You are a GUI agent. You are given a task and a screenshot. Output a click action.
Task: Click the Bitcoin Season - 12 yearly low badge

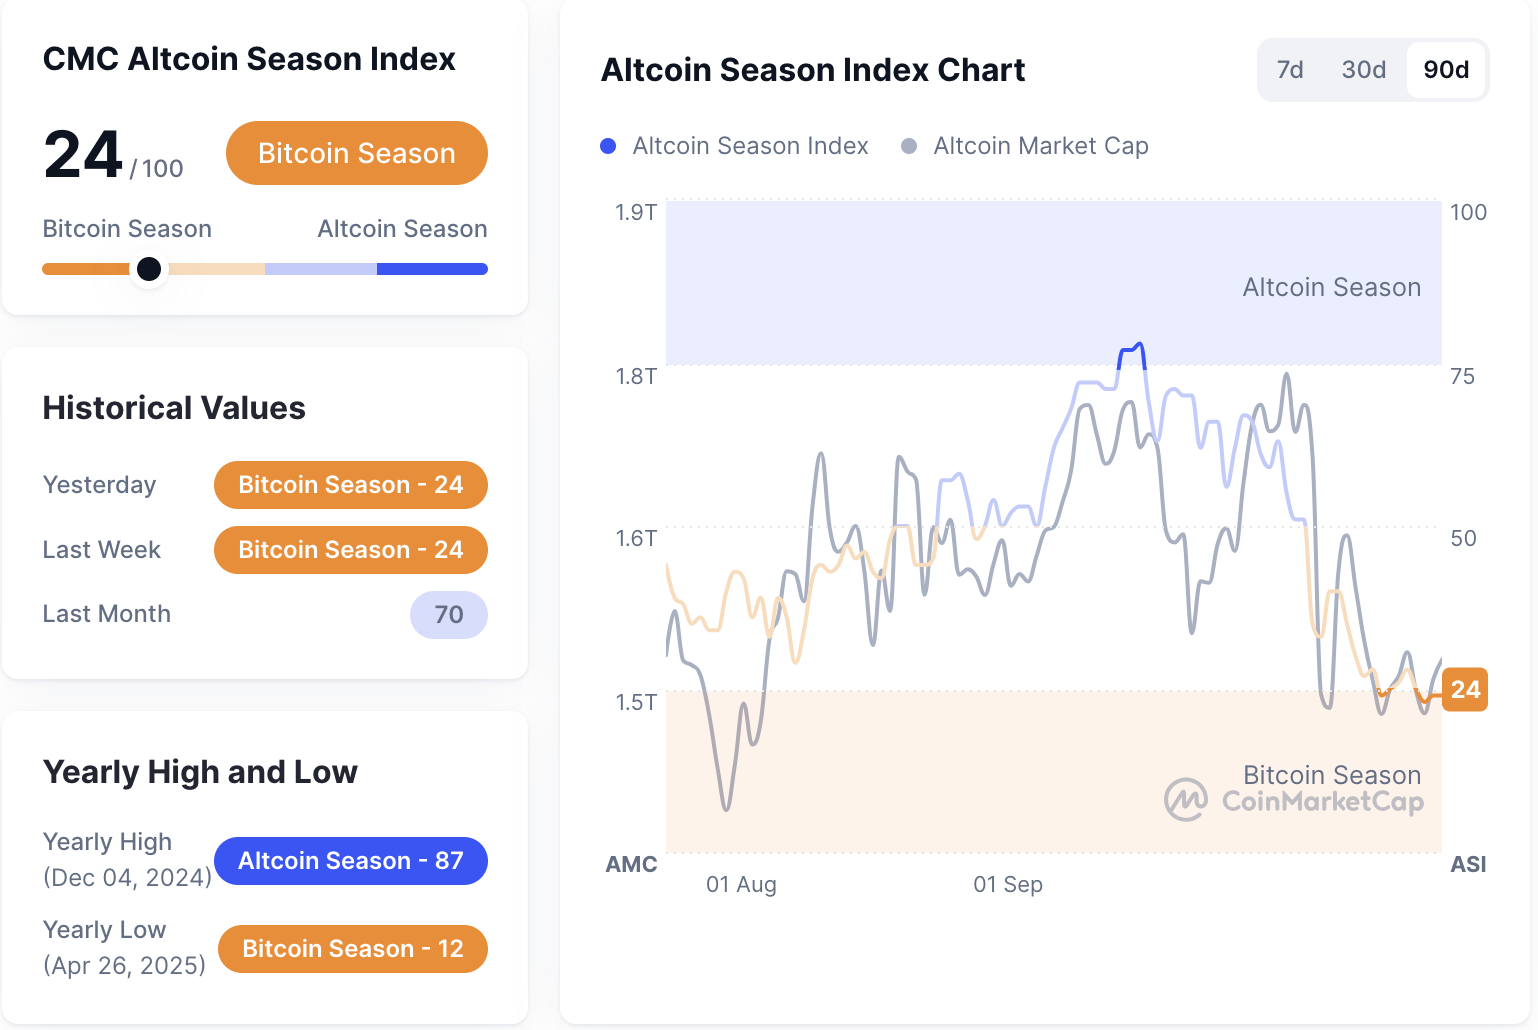pyautogui.click(x=352, y=949)
